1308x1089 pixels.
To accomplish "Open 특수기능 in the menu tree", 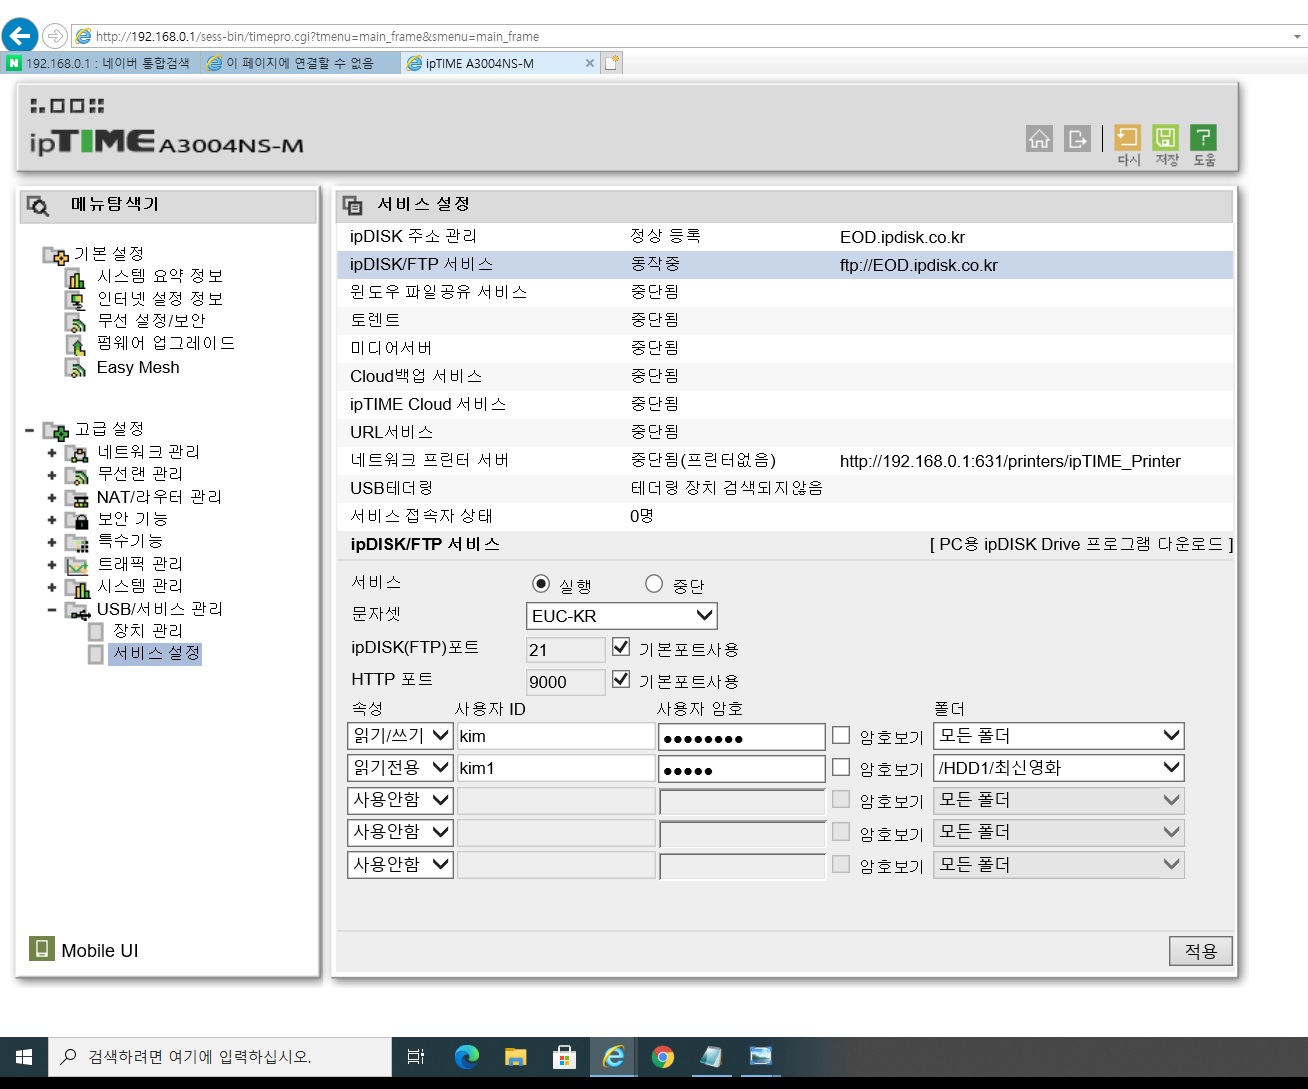I will point(130,541).
